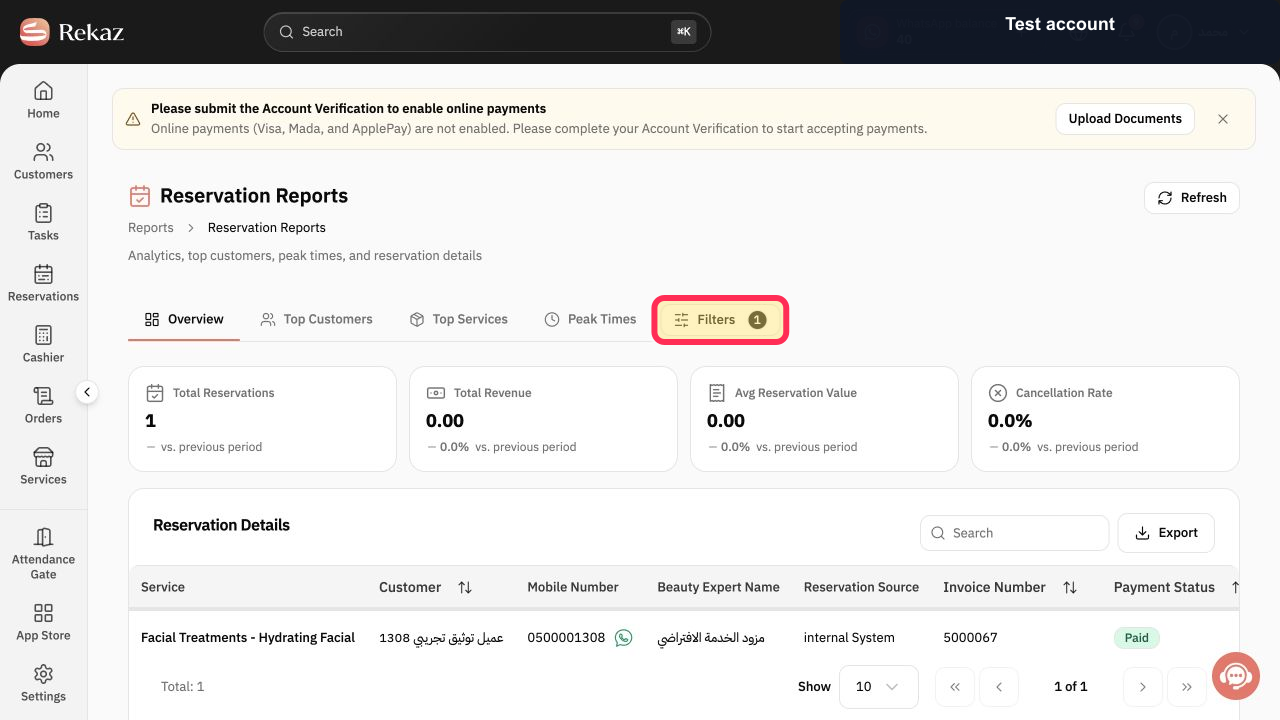
Task: Open the Attendance Gate icon
Action: pos(43,537)
